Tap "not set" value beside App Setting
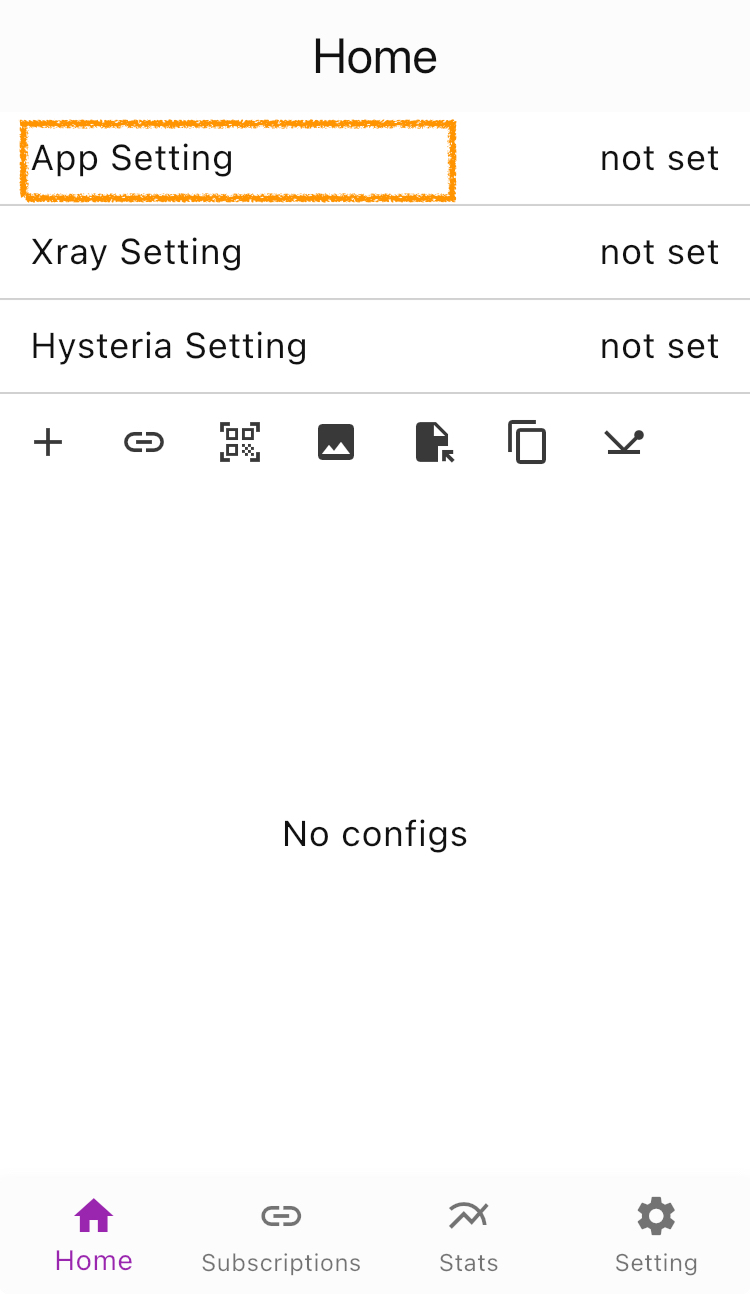Viewport: 750px width, 1294px height. point(659,159)
